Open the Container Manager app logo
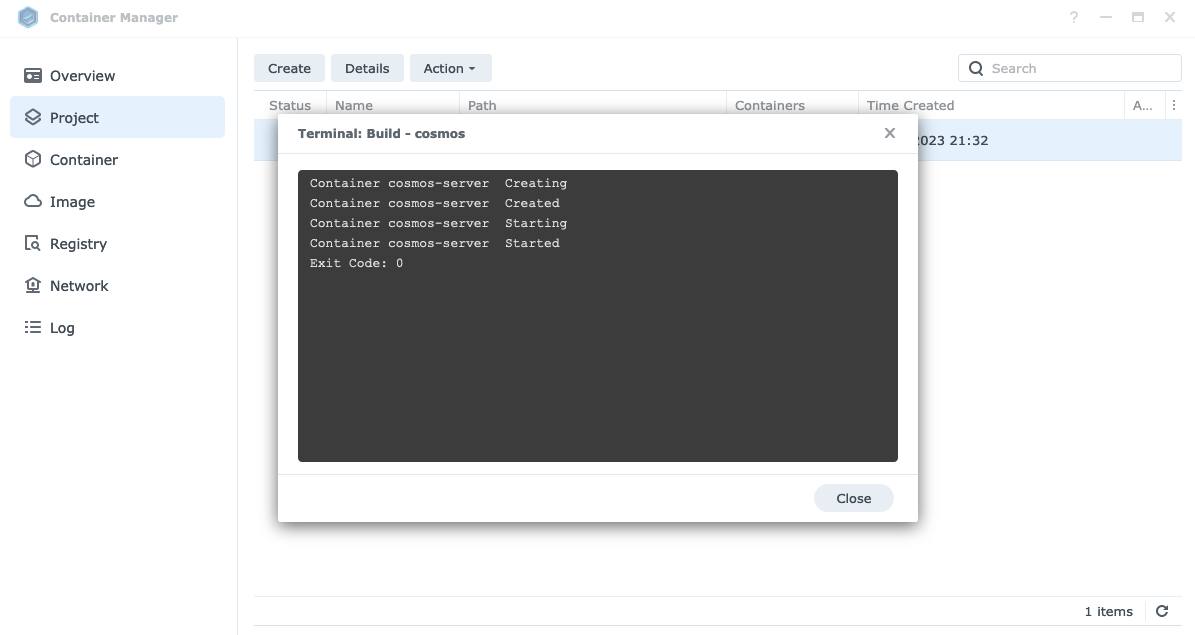The width and height of the screenshot is (1195, 635). point(28,18)
